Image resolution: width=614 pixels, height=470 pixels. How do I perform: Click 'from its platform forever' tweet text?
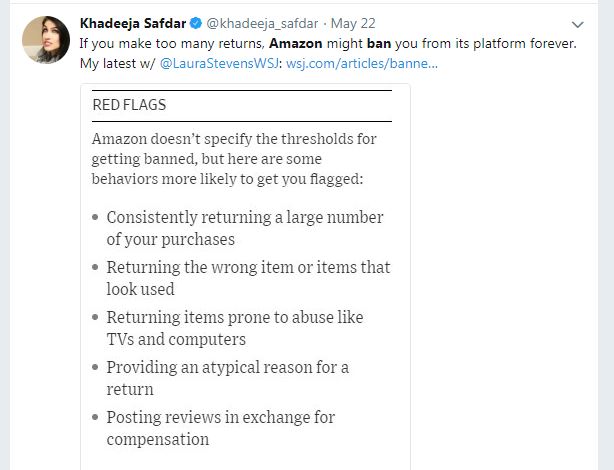coord(500,44)
